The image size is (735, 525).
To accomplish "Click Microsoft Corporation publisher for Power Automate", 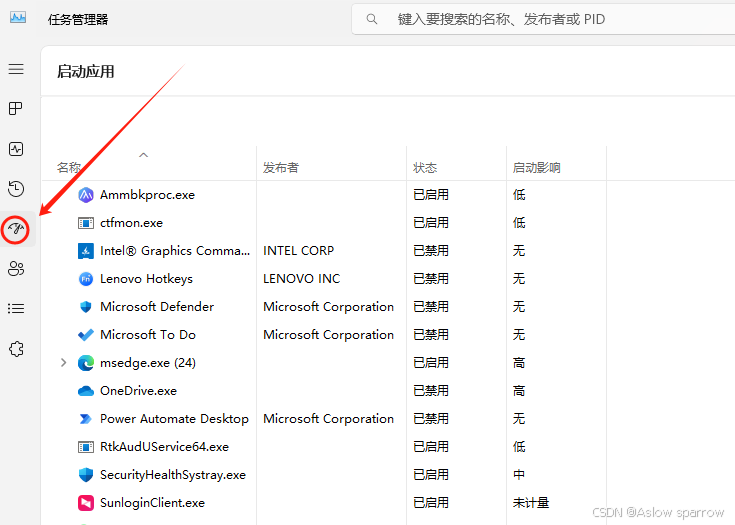I will (x=329, y=419).
